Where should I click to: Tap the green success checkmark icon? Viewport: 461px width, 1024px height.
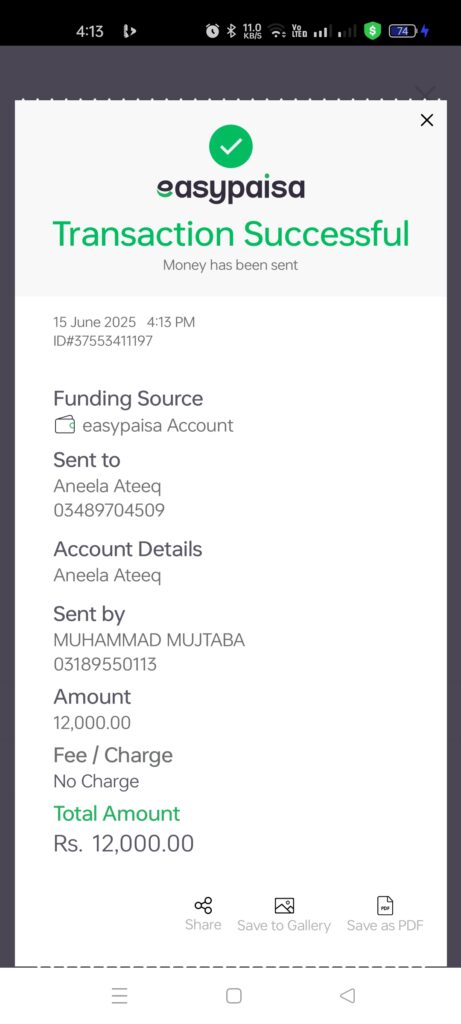tap(230, 146)
